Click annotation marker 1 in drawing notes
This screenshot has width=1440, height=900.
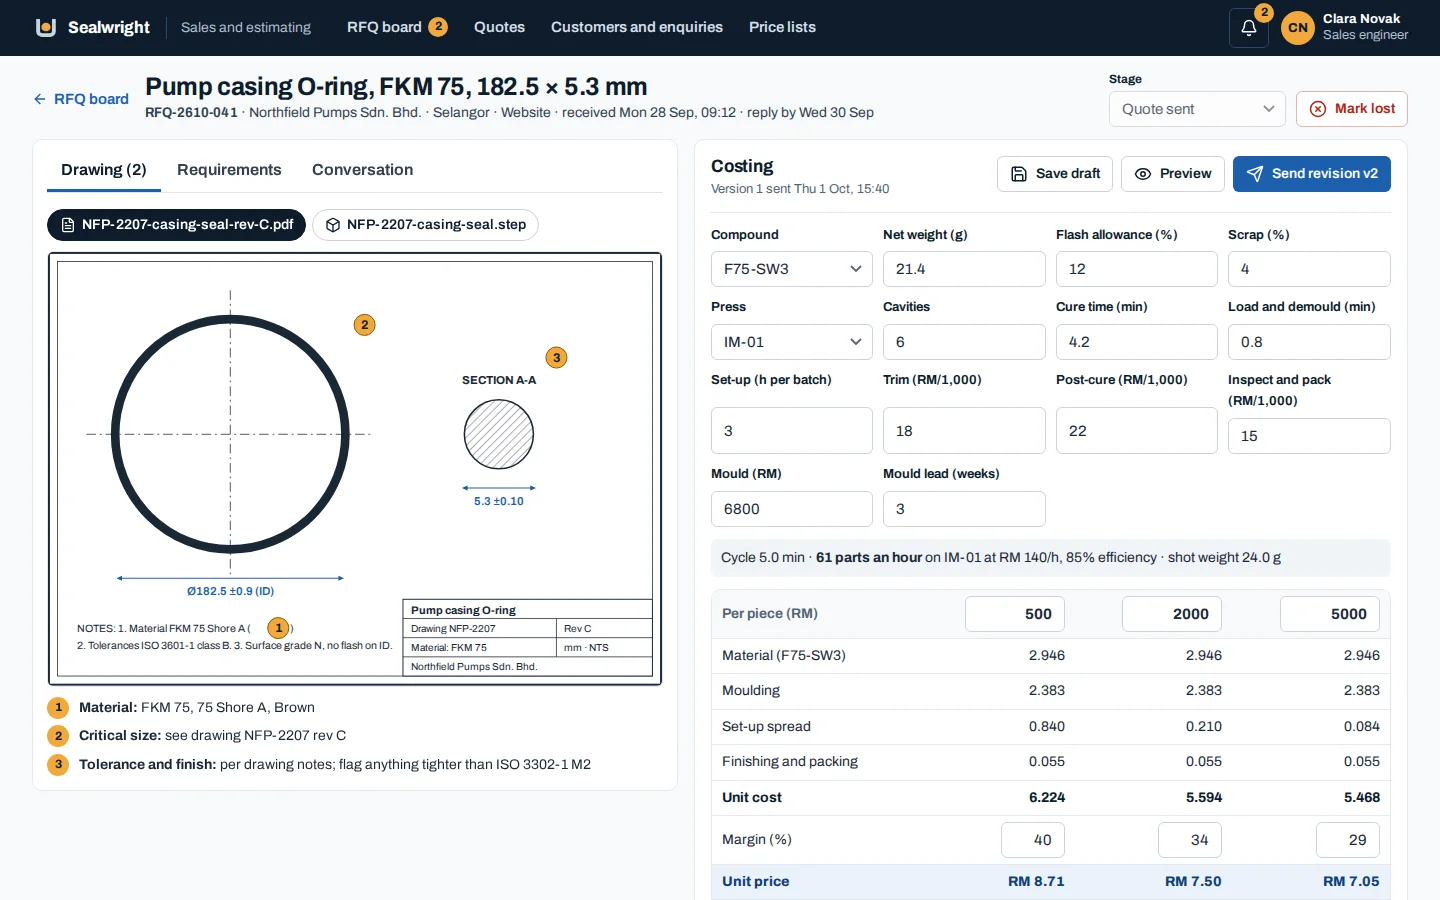(x=279, y=628)
